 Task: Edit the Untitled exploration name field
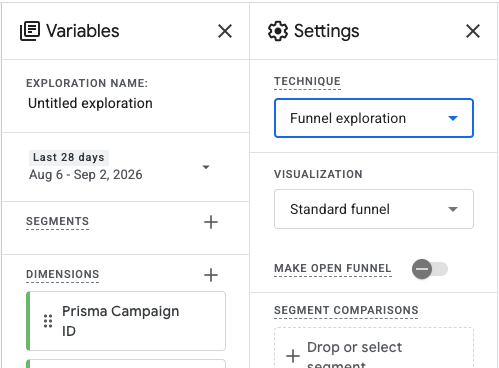click(90, 103)
